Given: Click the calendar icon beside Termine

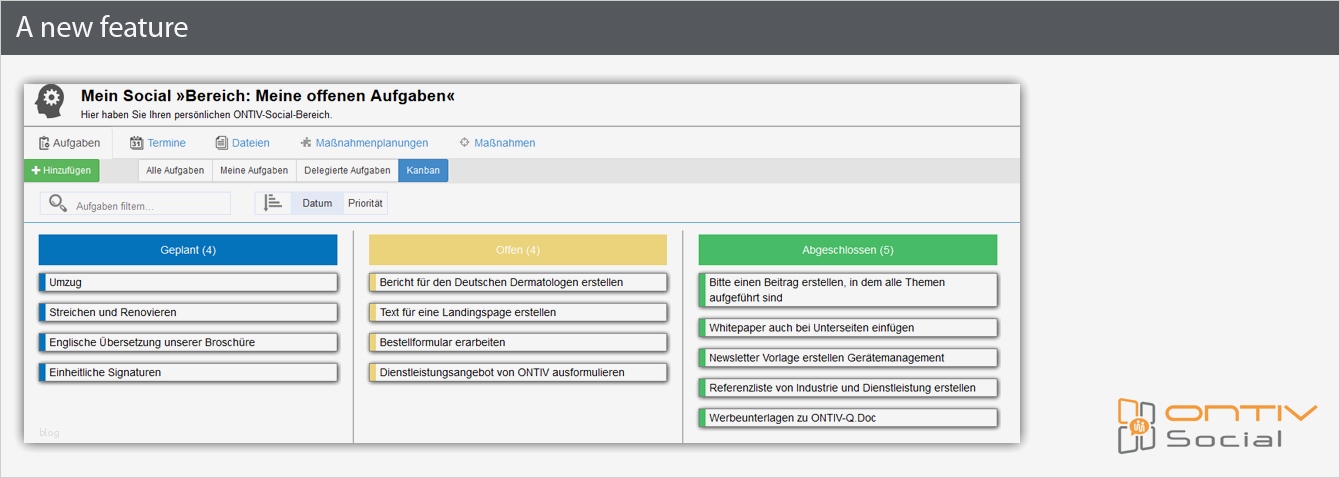Looking at the screenshot, I should coord(137,143).
